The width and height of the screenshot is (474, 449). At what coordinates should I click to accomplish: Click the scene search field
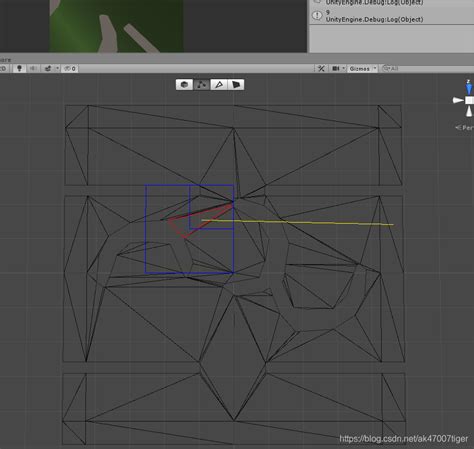pyautogui.click(x=428, y=68)
